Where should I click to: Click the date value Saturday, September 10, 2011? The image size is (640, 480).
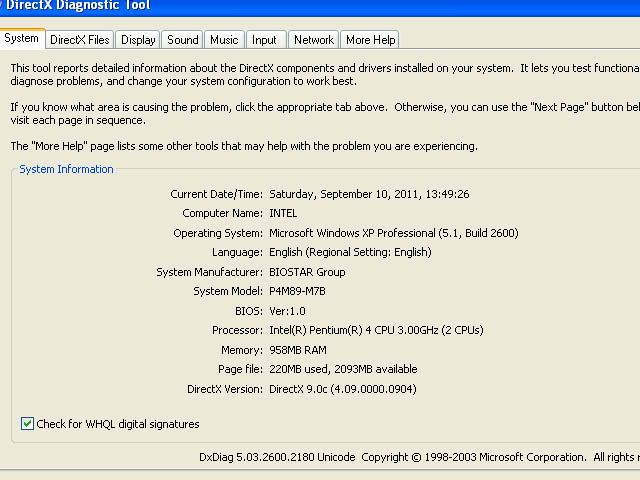click(369, 194)
